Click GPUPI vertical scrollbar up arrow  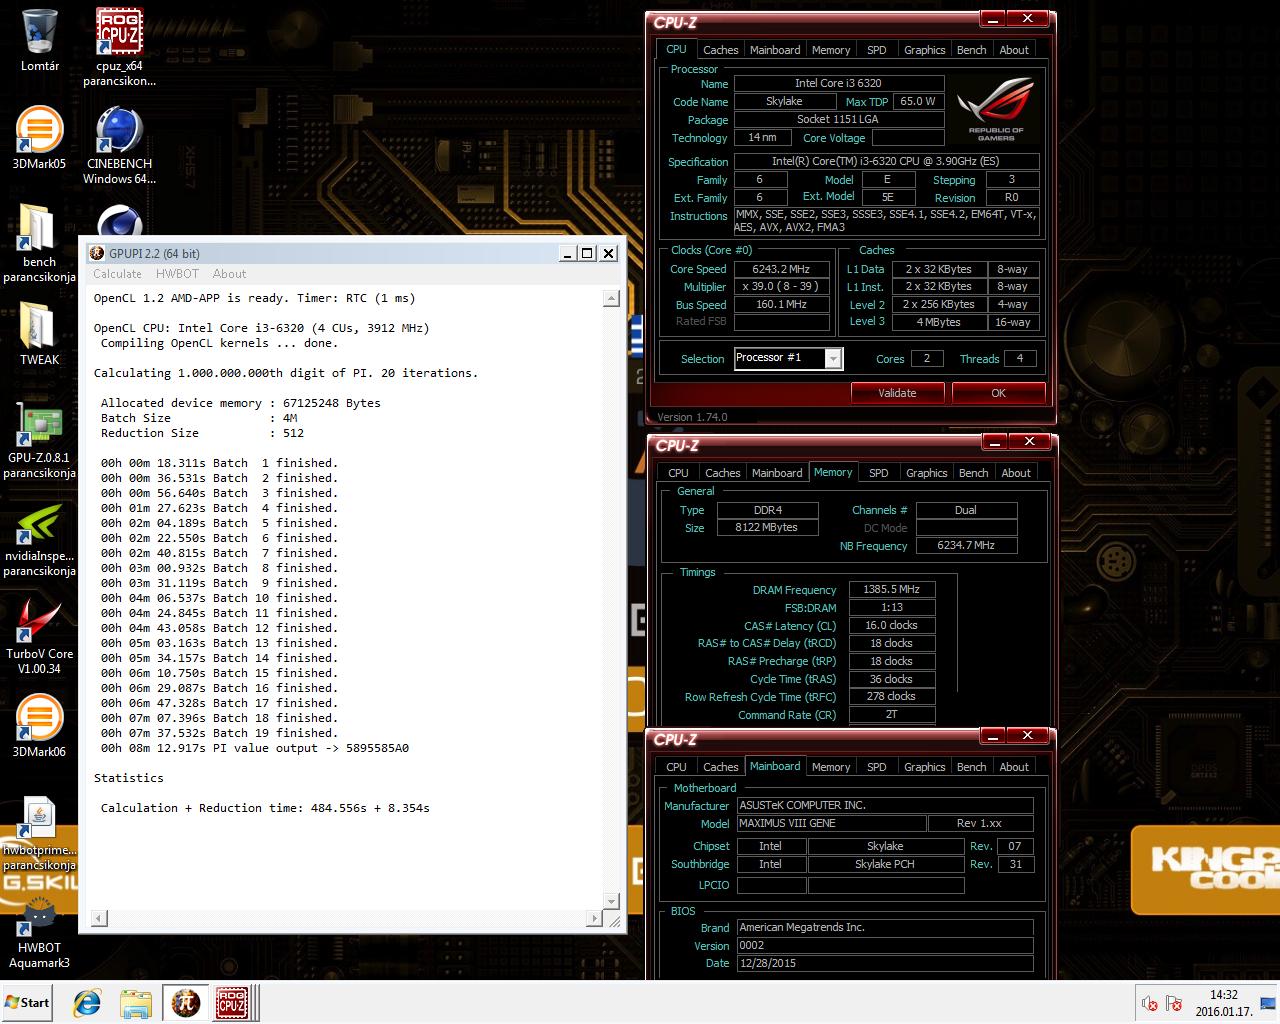click(612, 299)
